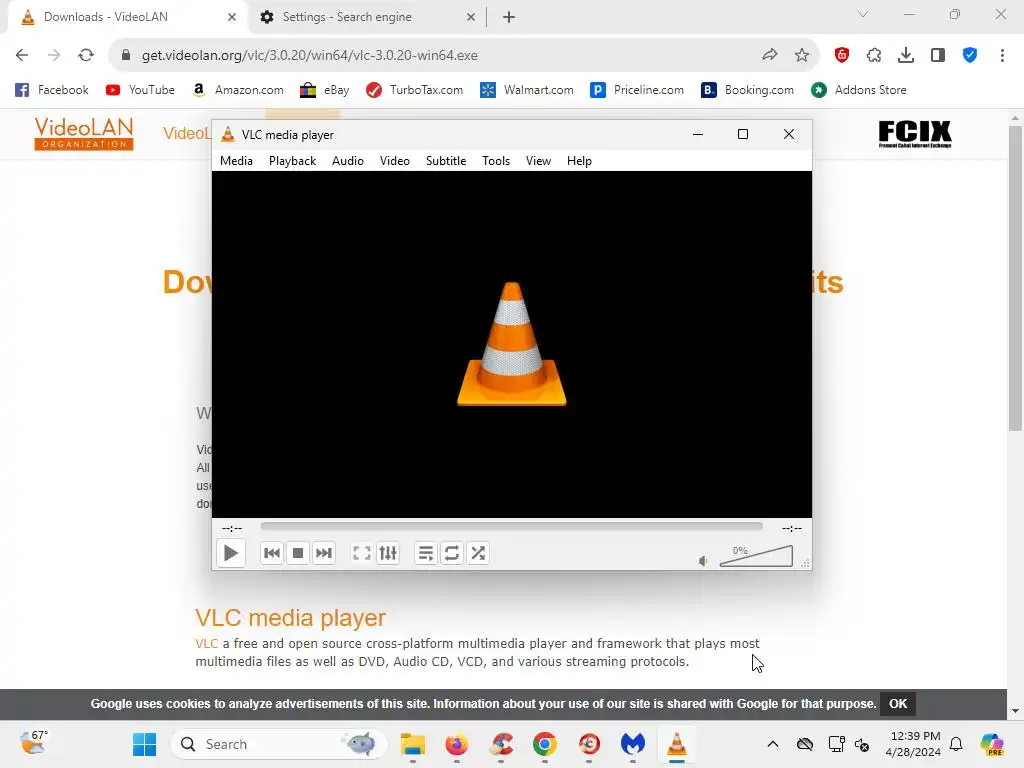
Task: Open the red shield extension
Action: tap(842, 56)
